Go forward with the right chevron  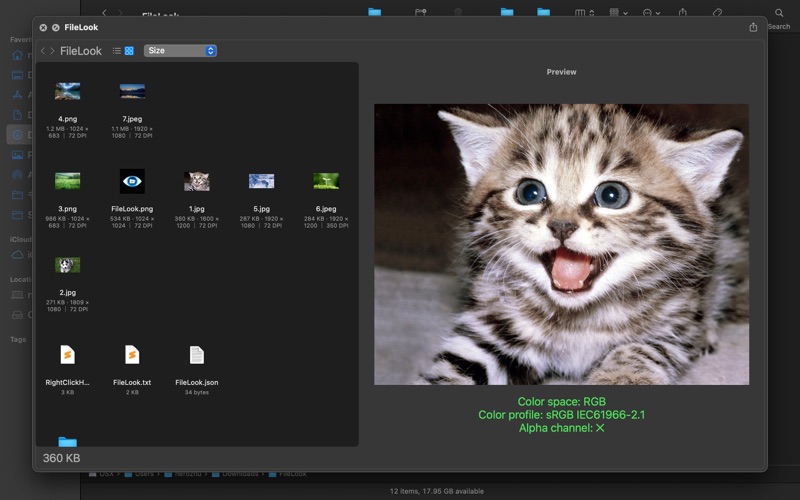[52, 51]
